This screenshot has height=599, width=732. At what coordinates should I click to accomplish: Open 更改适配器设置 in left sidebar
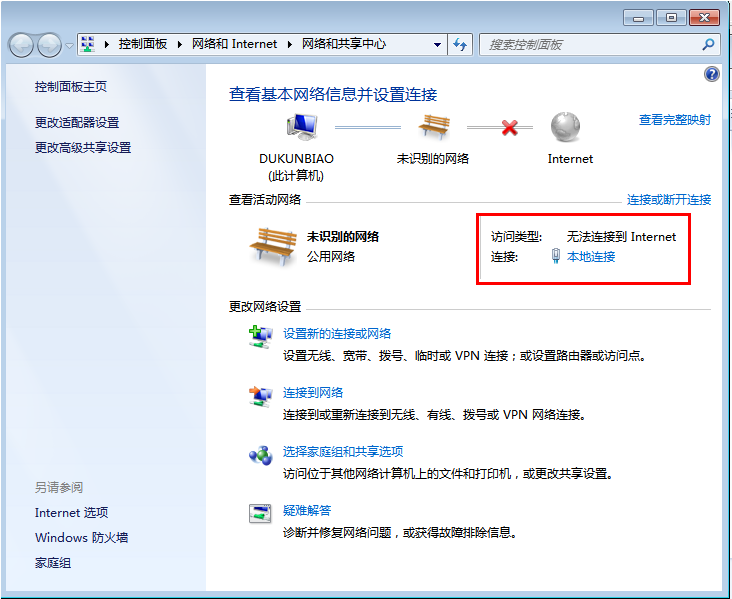77,122
